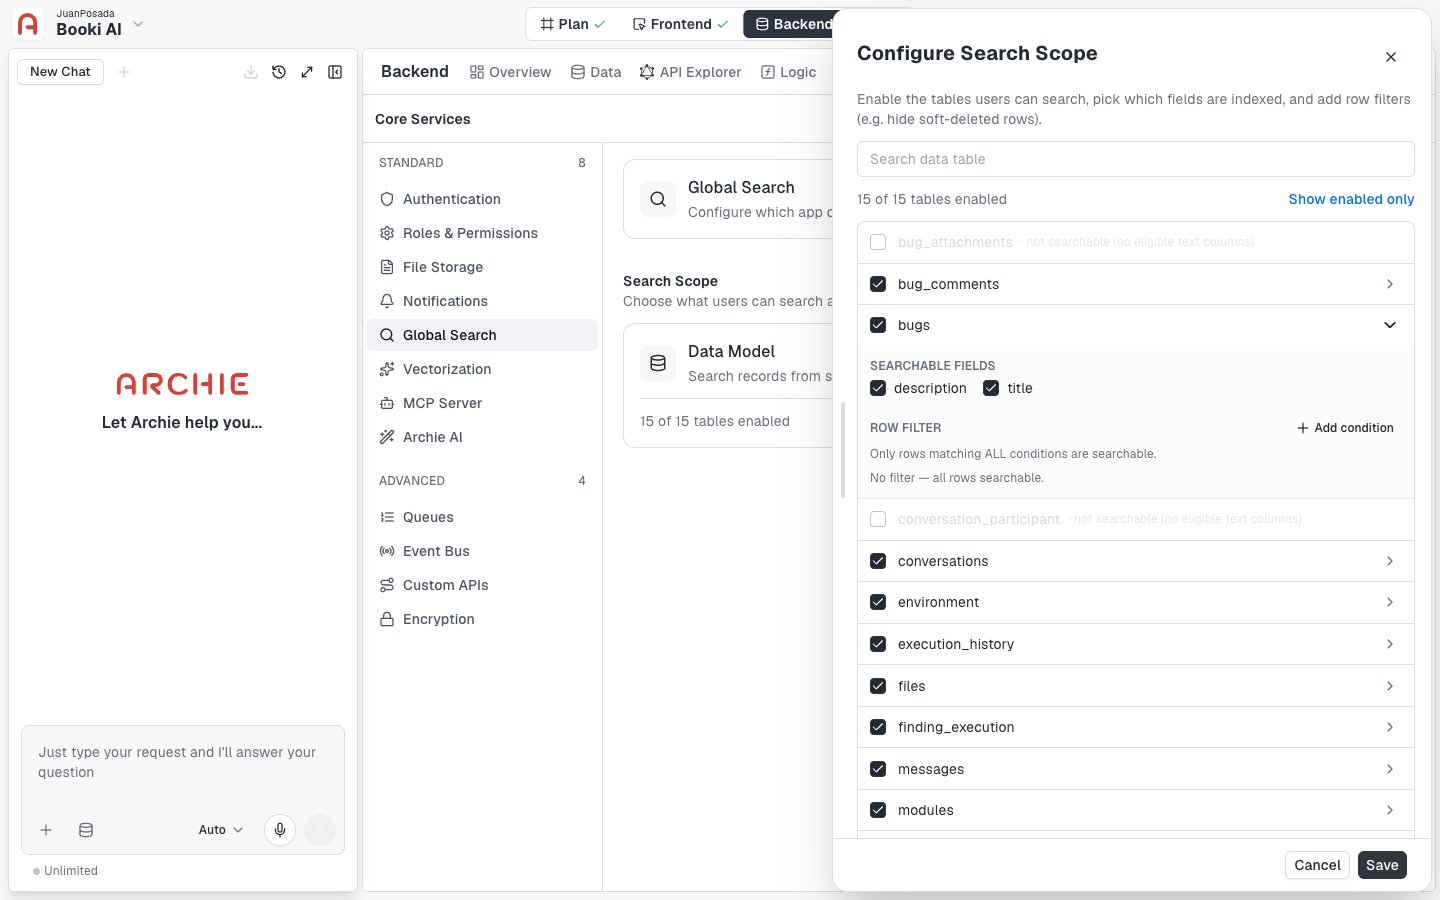Image resolution: width=1440 pixels, height=900 pixels.
Task: Collapse the bugs table row
Action: point(1390,325)
